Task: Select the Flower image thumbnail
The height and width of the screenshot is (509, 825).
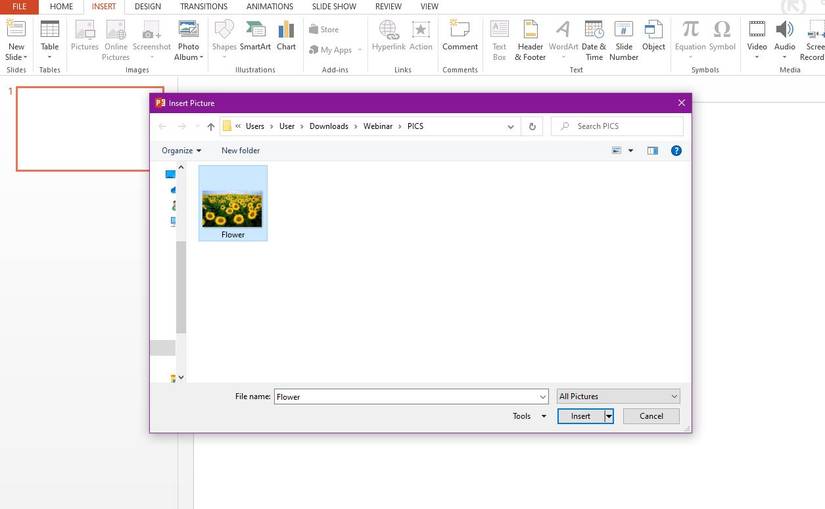Action: pos(233,203)
